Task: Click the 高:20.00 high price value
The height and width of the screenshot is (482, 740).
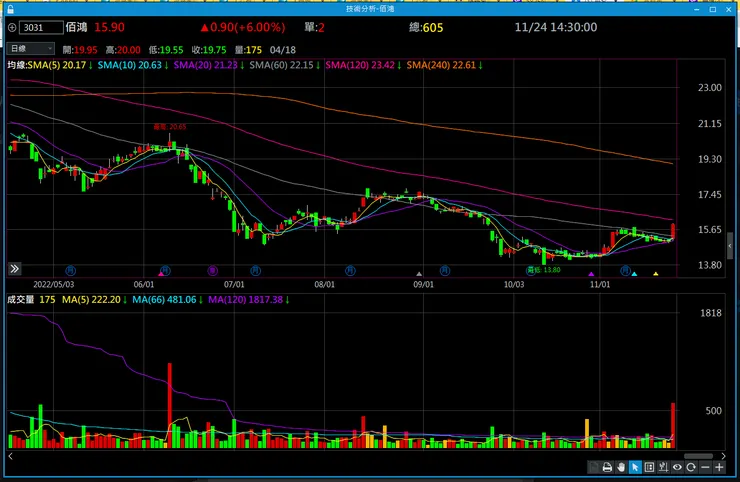Action: 123,50
